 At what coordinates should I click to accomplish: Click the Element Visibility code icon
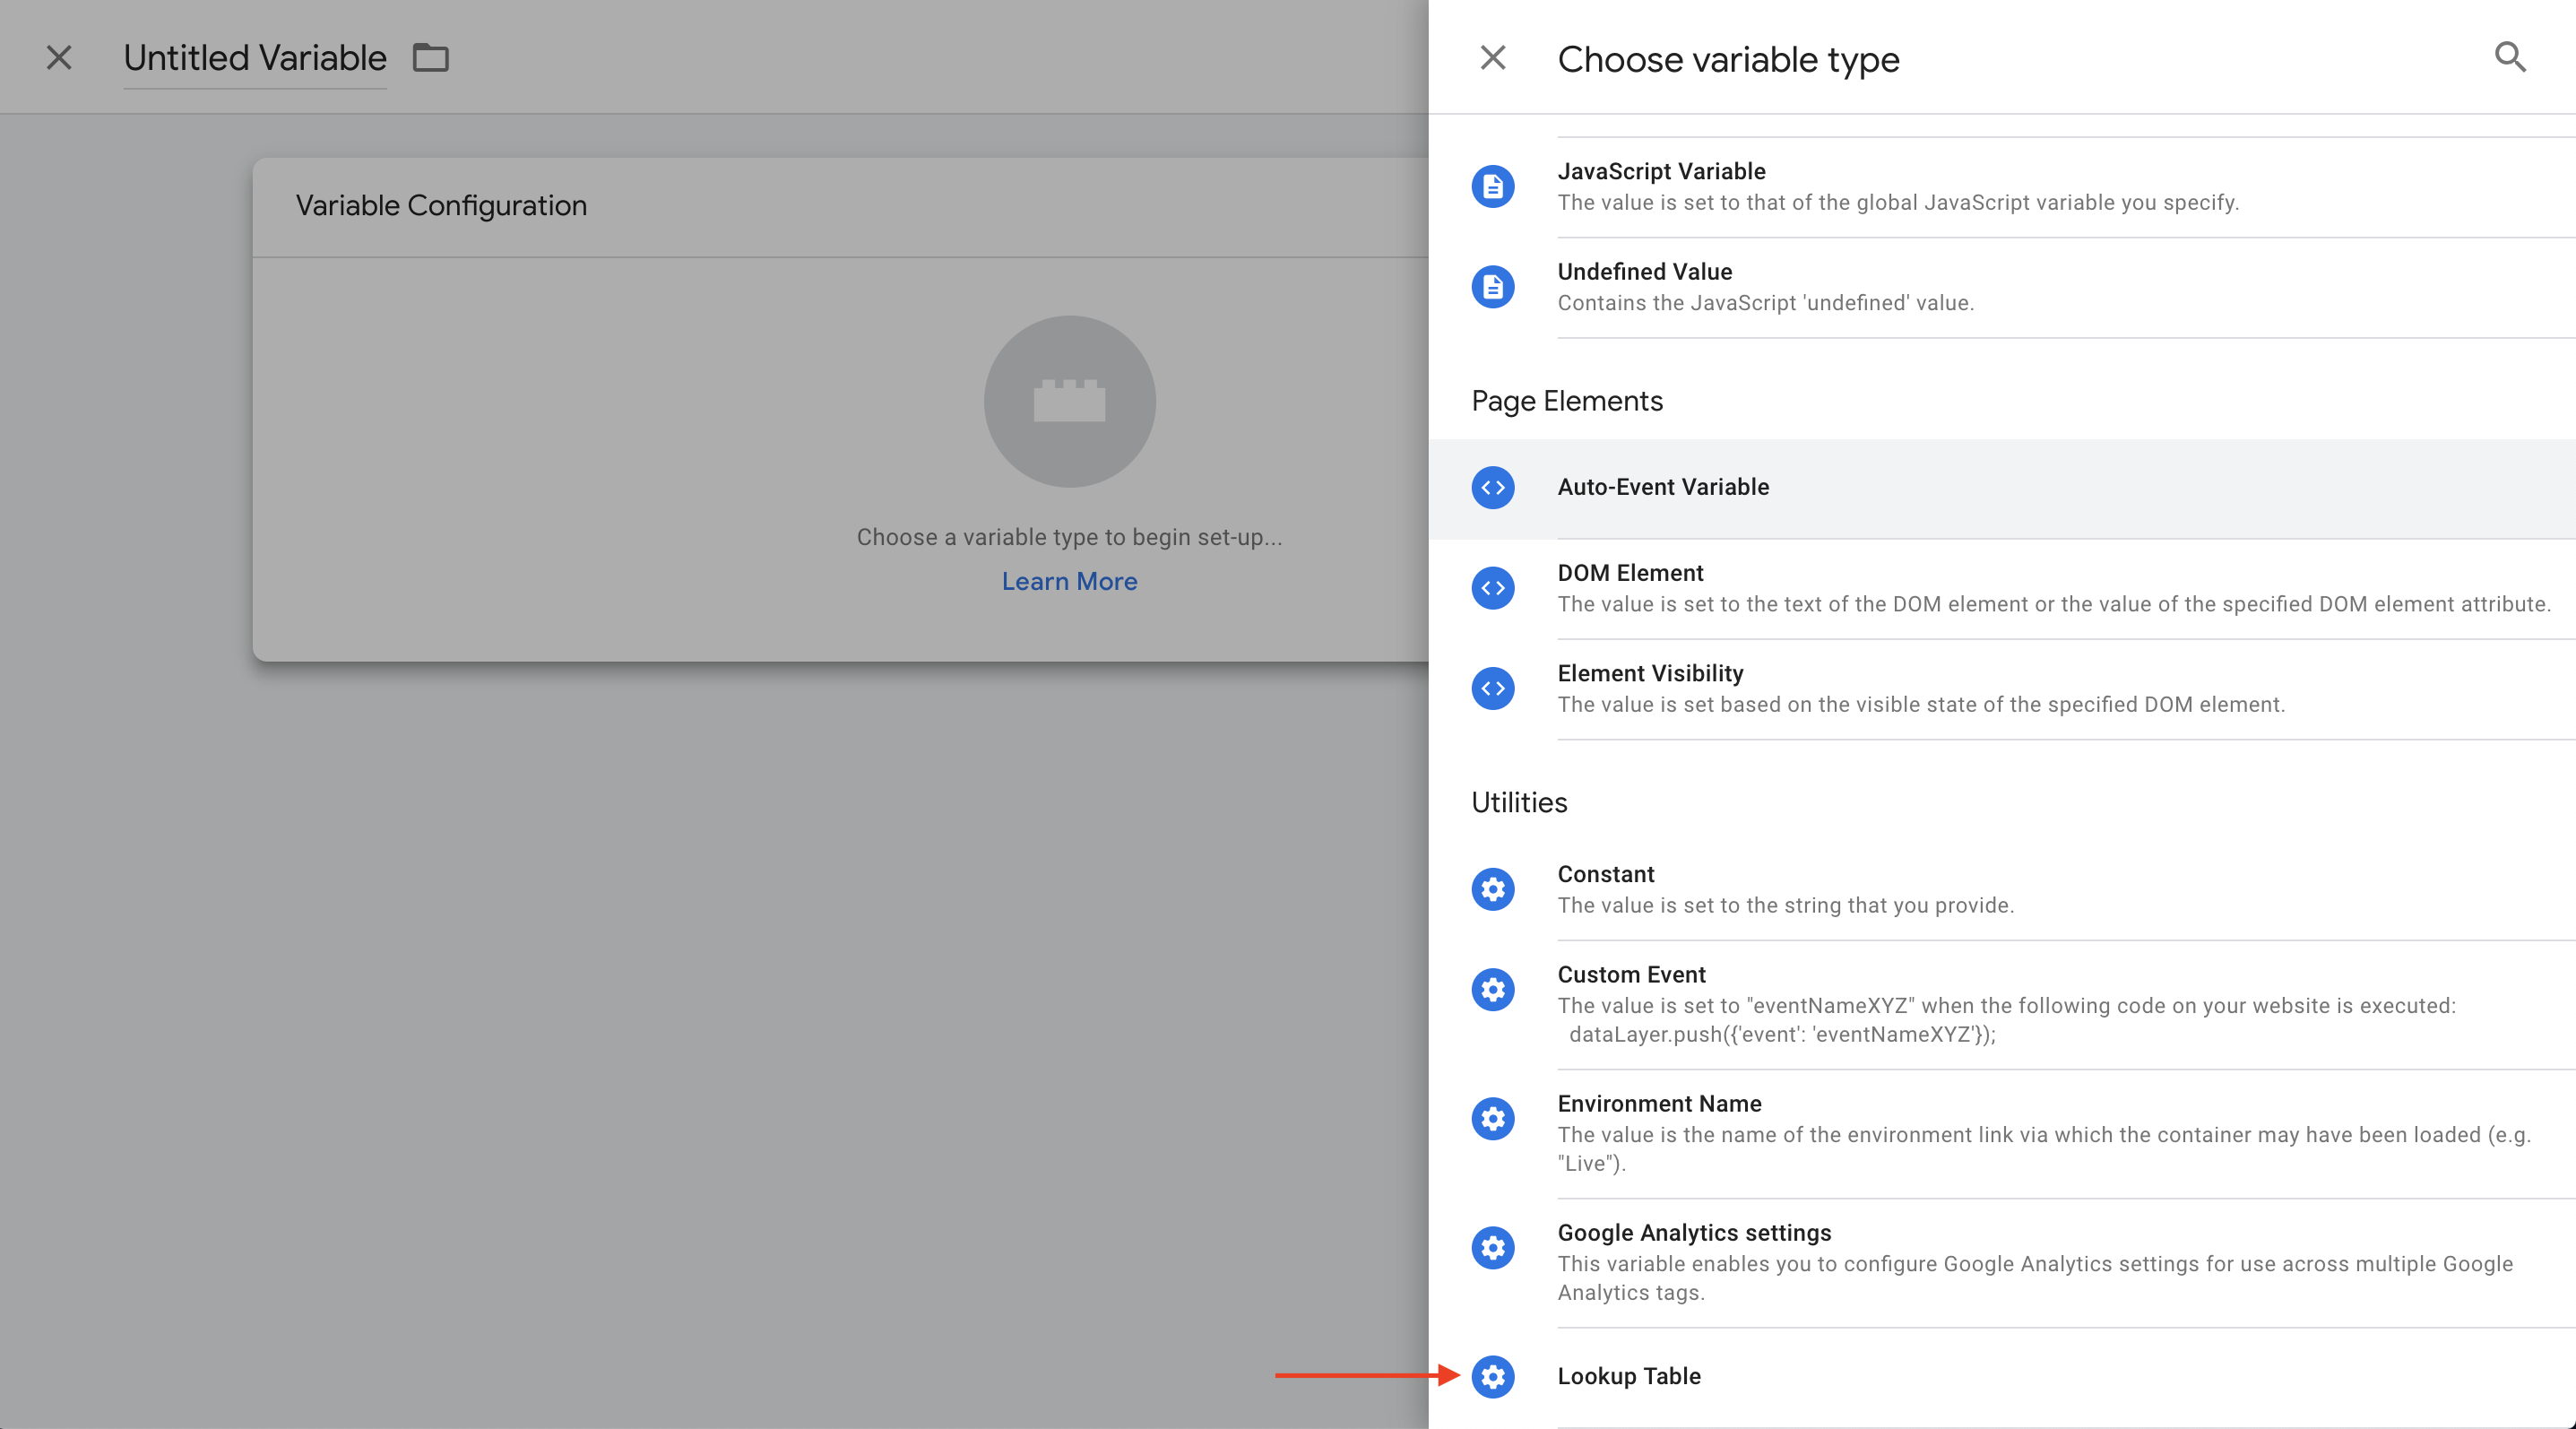tap(1492, 689)
